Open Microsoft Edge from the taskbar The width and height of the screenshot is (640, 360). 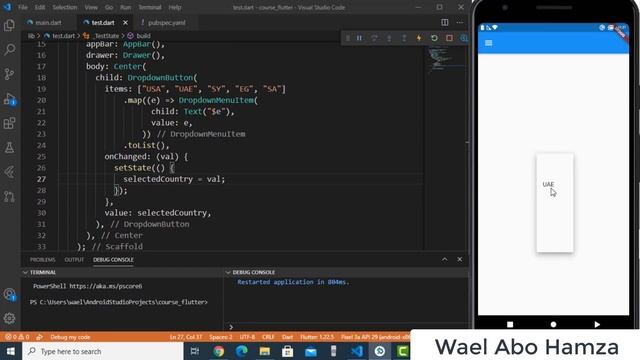pyautogui.click(x=242, y=351)
